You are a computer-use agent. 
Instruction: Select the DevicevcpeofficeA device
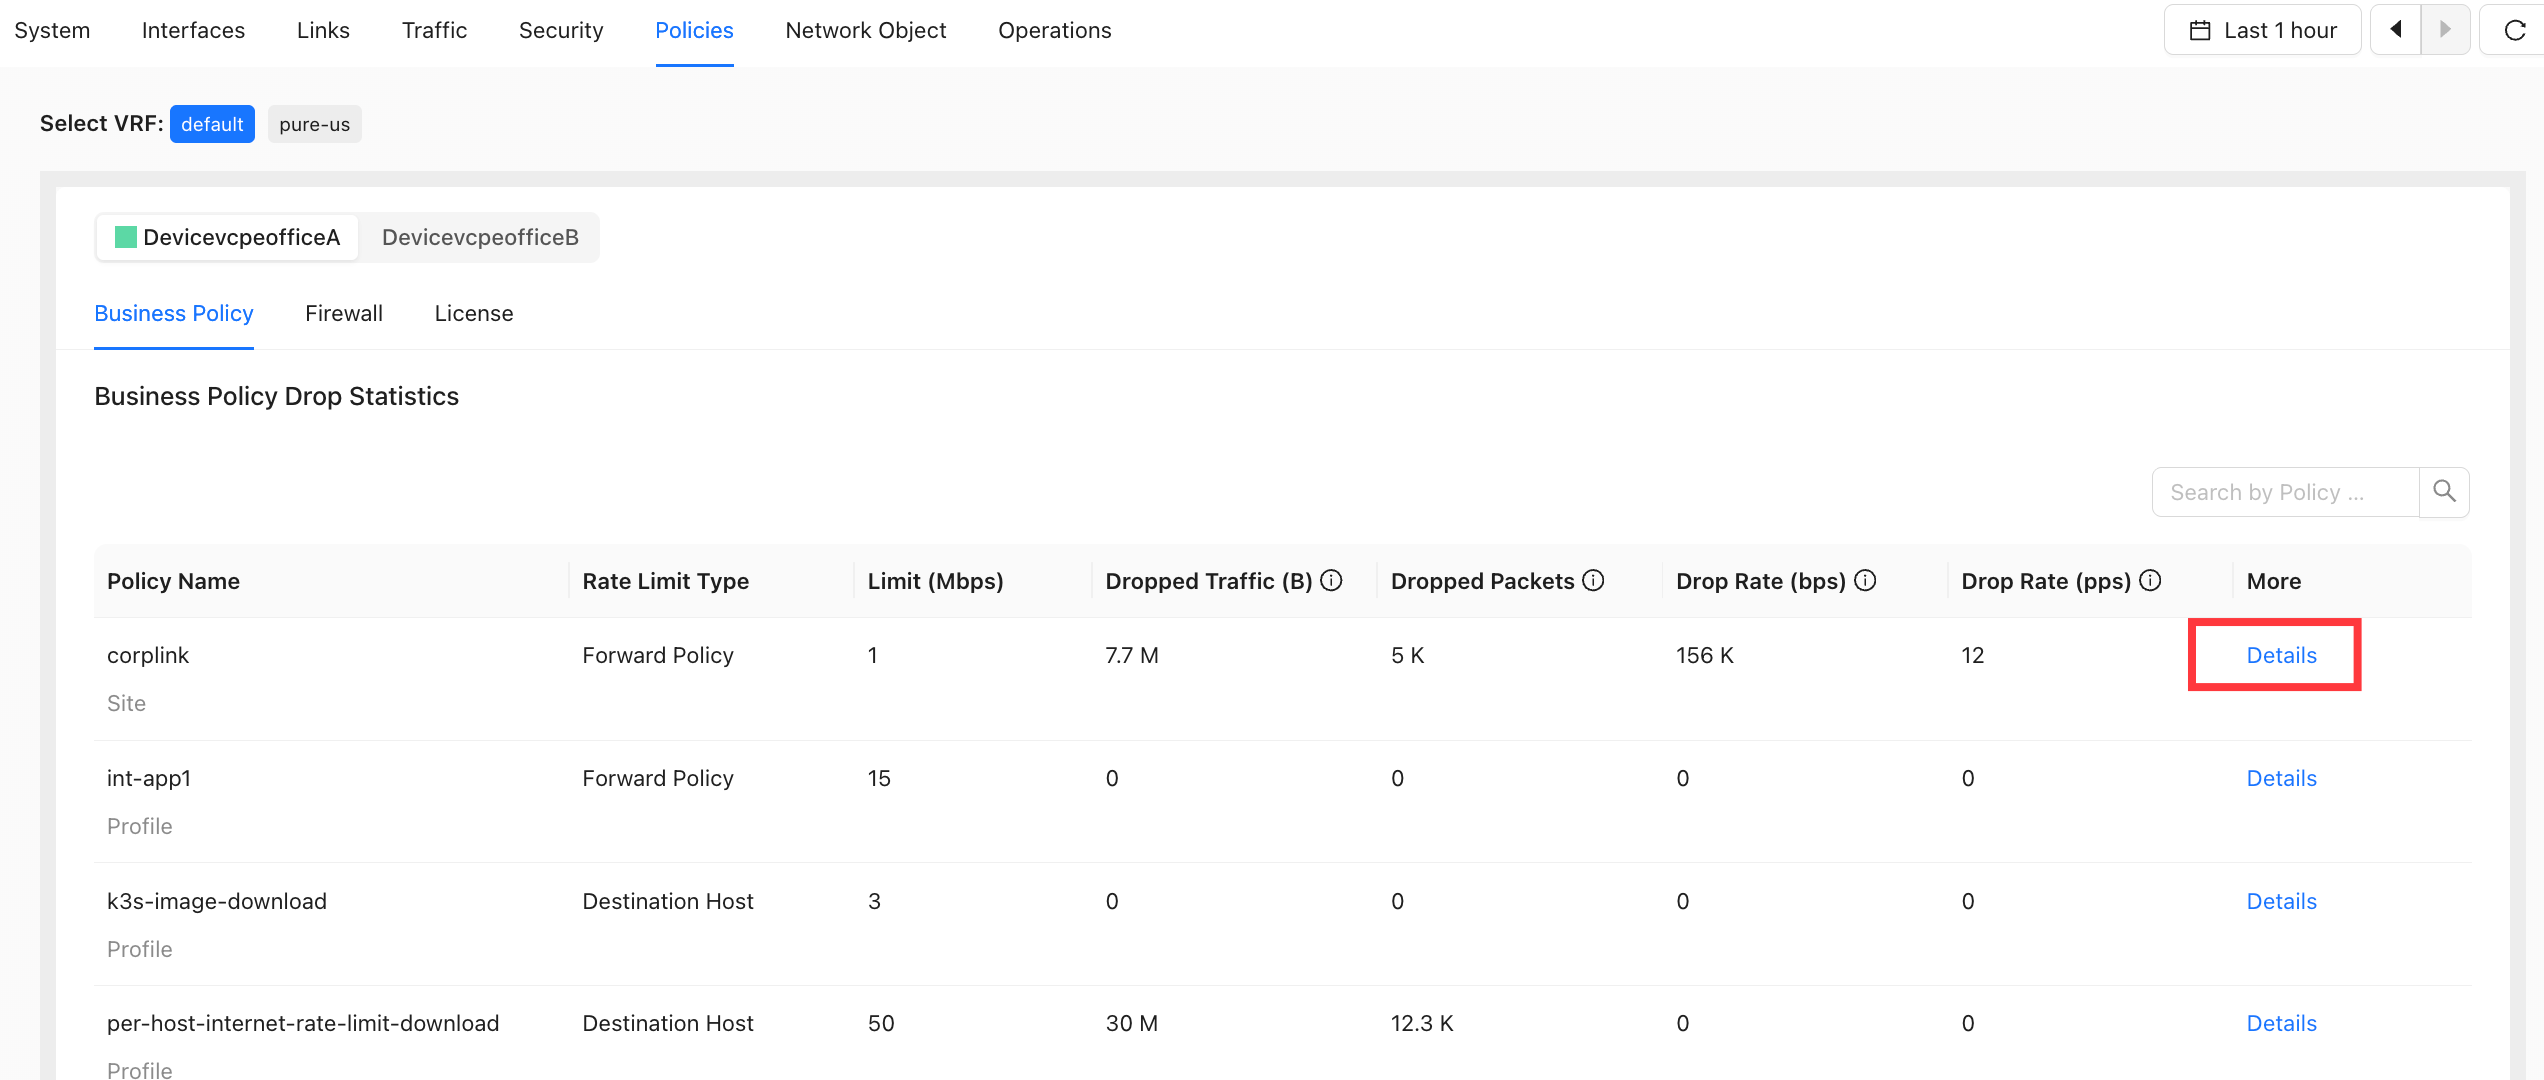tap(228, 237)
